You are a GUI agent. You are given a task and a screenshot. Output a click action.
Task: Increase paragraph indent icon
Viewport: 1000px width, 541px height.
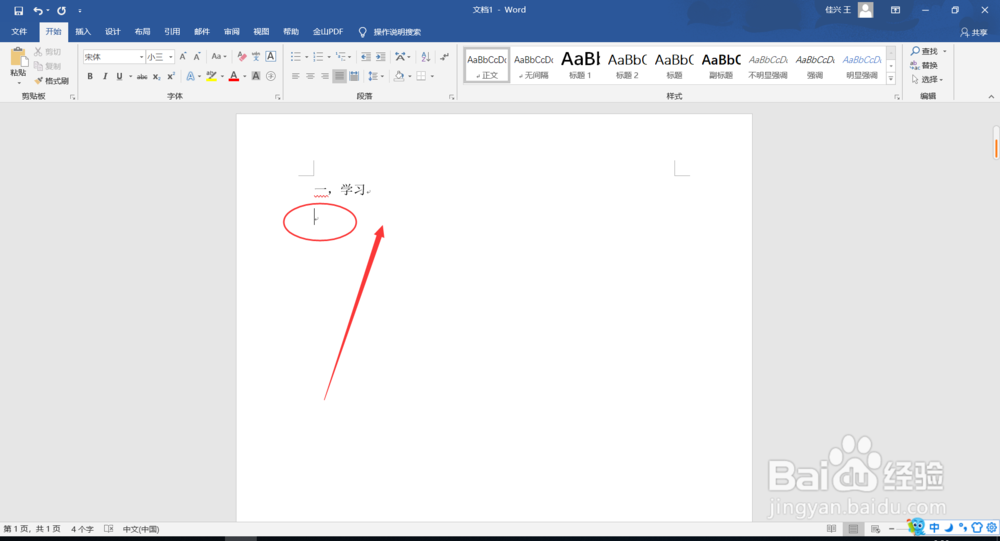(381, 57)
